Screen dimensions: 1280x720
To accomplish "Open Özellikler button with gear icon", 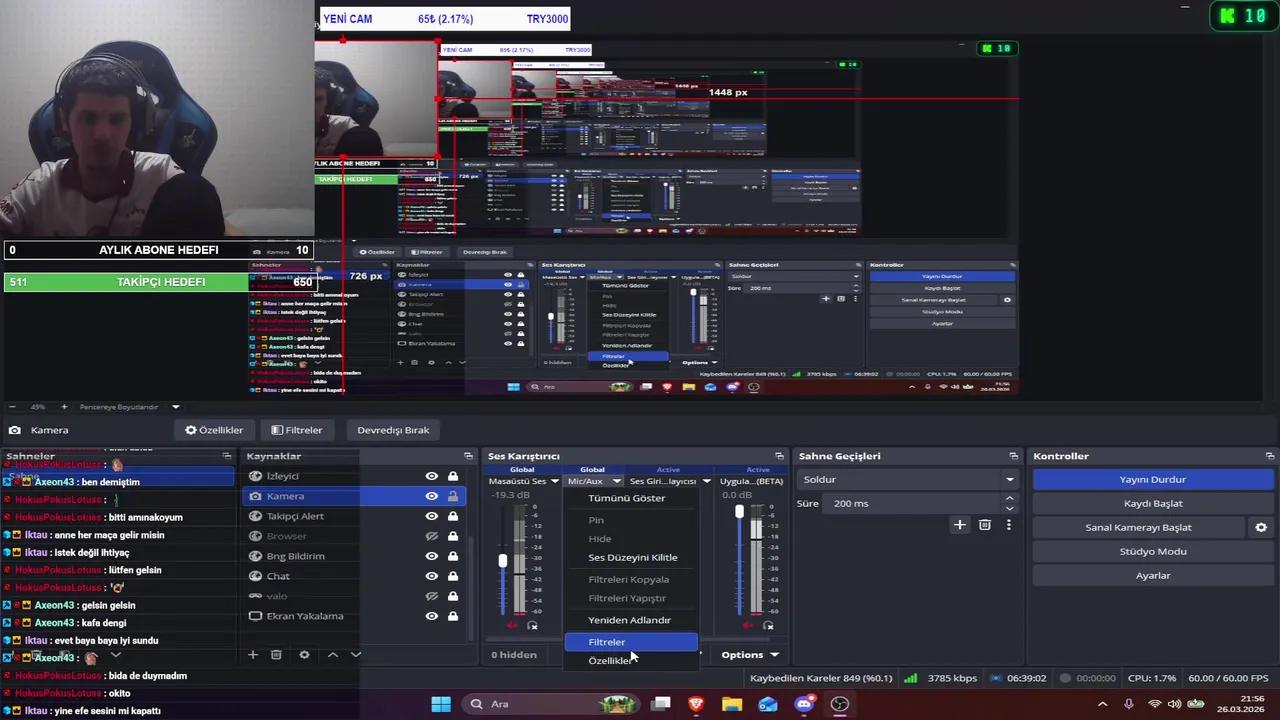I will click(214, 430).
